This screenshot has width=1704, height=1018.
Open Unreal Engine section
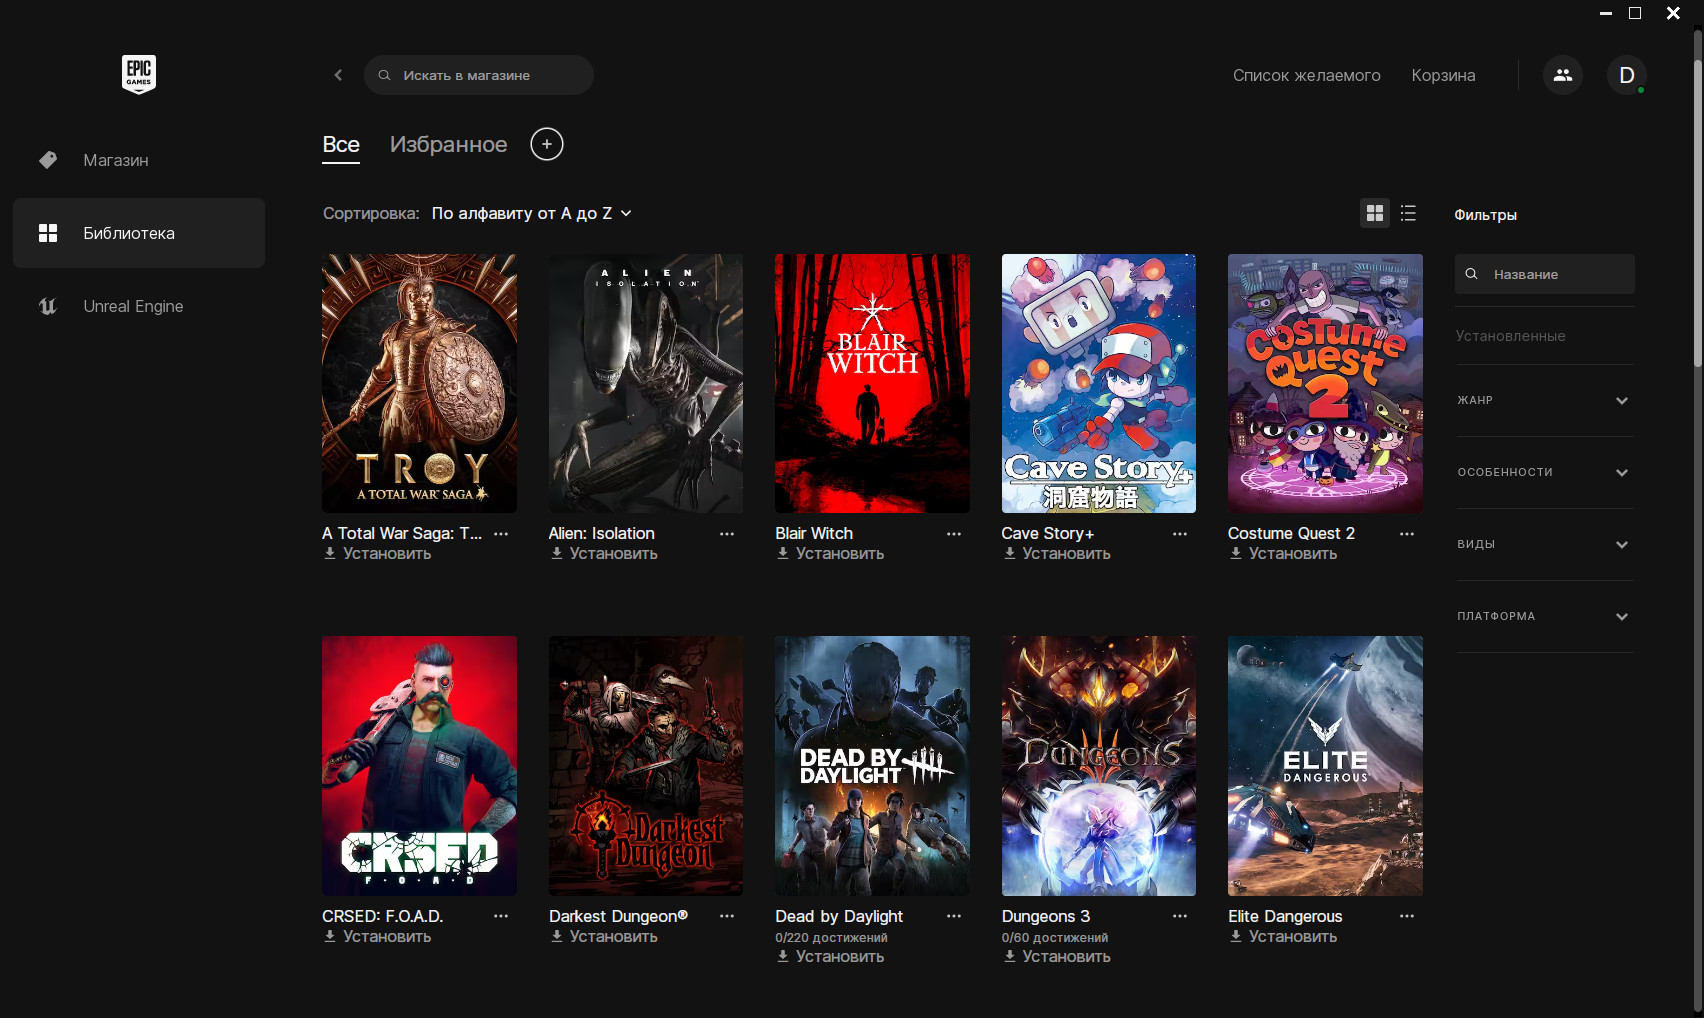click(x=139, y=306)
